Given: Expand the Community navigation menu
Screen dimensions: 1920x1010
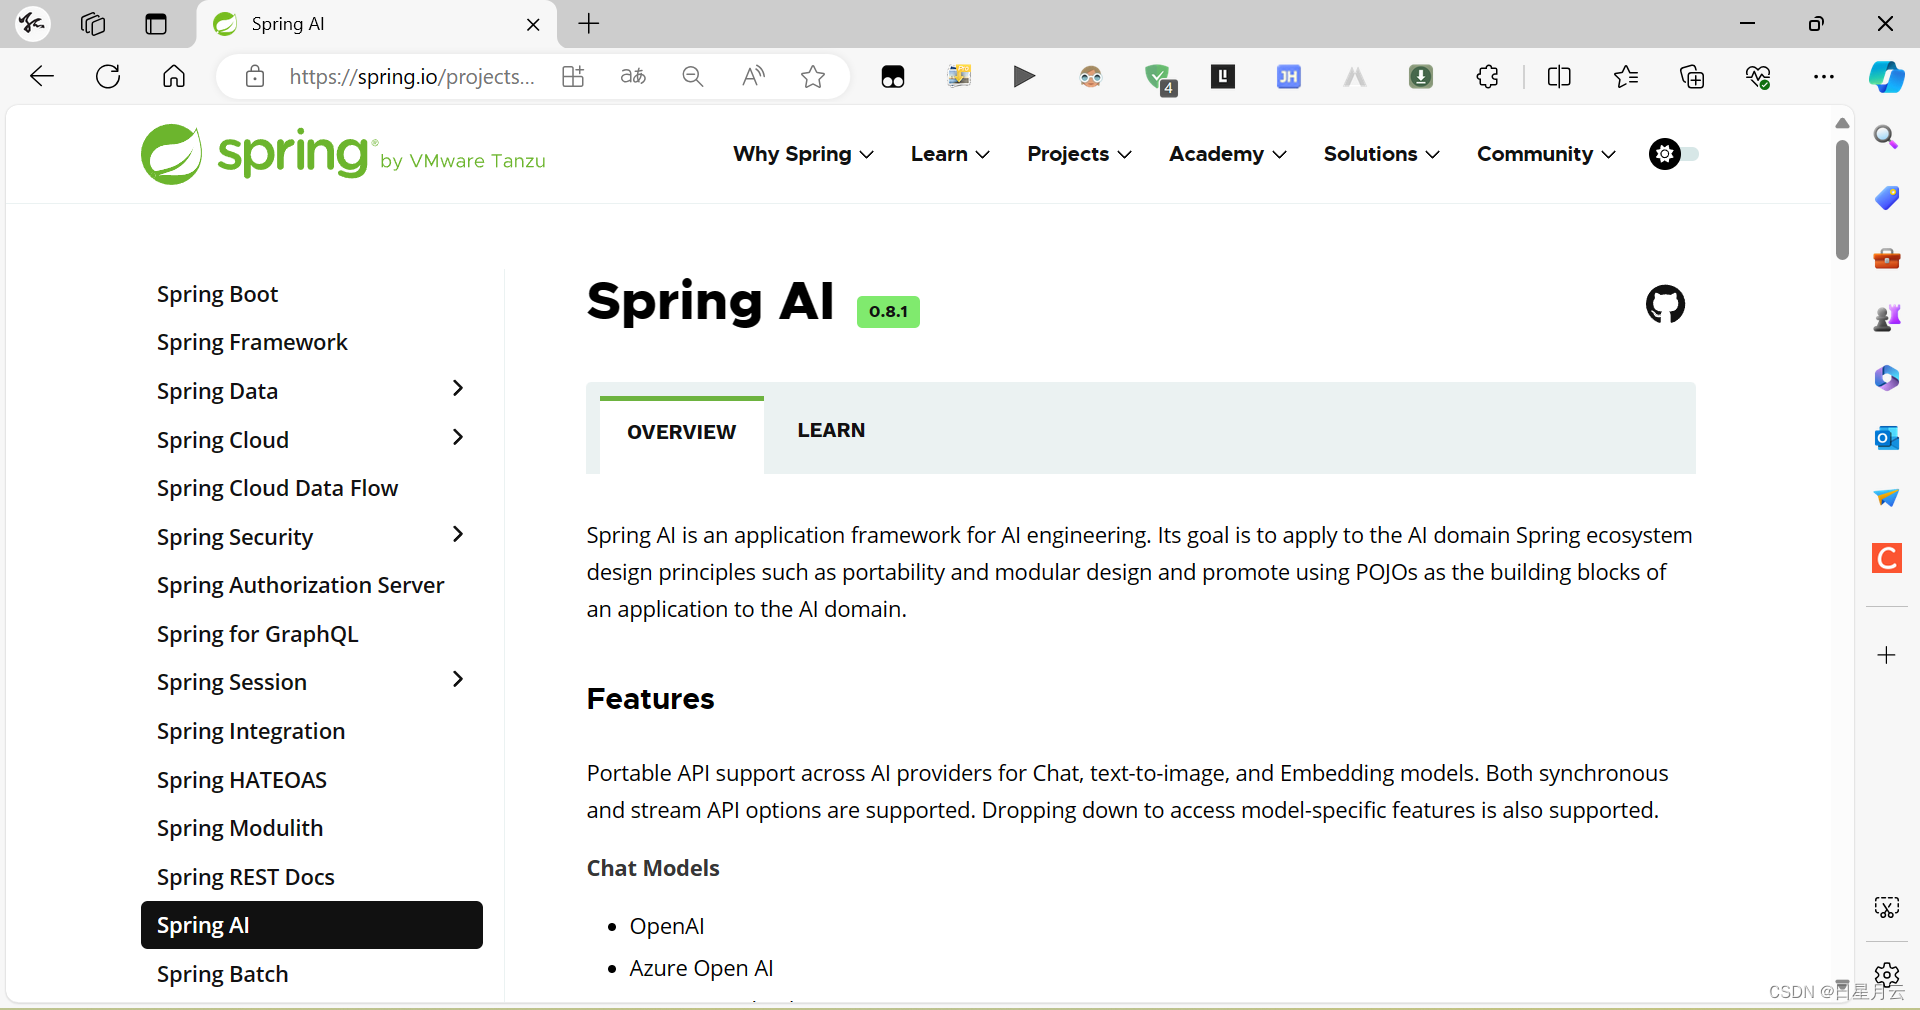Looking at the screenshot, I should [x=1546, y=154].
